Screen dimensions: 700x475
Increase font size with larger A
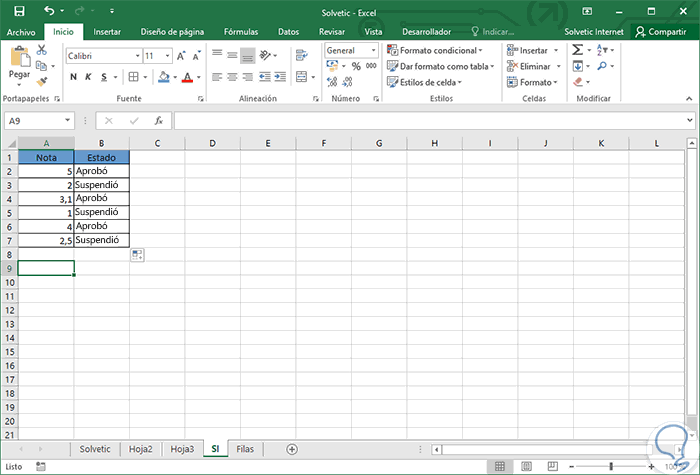click(x=181, y=56)
